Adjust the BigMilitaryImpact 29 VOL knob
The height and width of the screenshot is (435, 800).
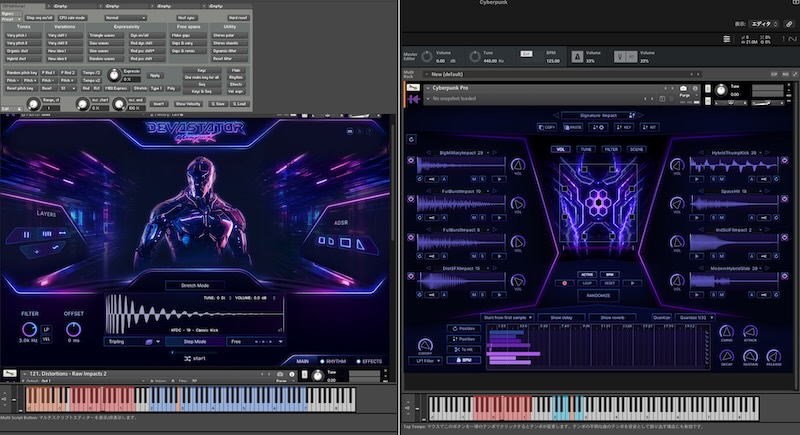(x=518, y=165)
